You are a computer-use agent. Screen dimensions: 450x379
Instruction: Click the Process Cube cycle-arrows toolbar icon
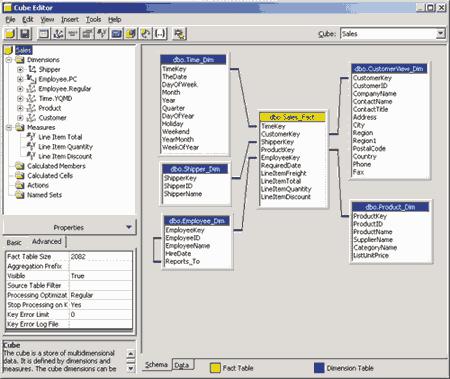pyautogui.click(x=146, y=34)
